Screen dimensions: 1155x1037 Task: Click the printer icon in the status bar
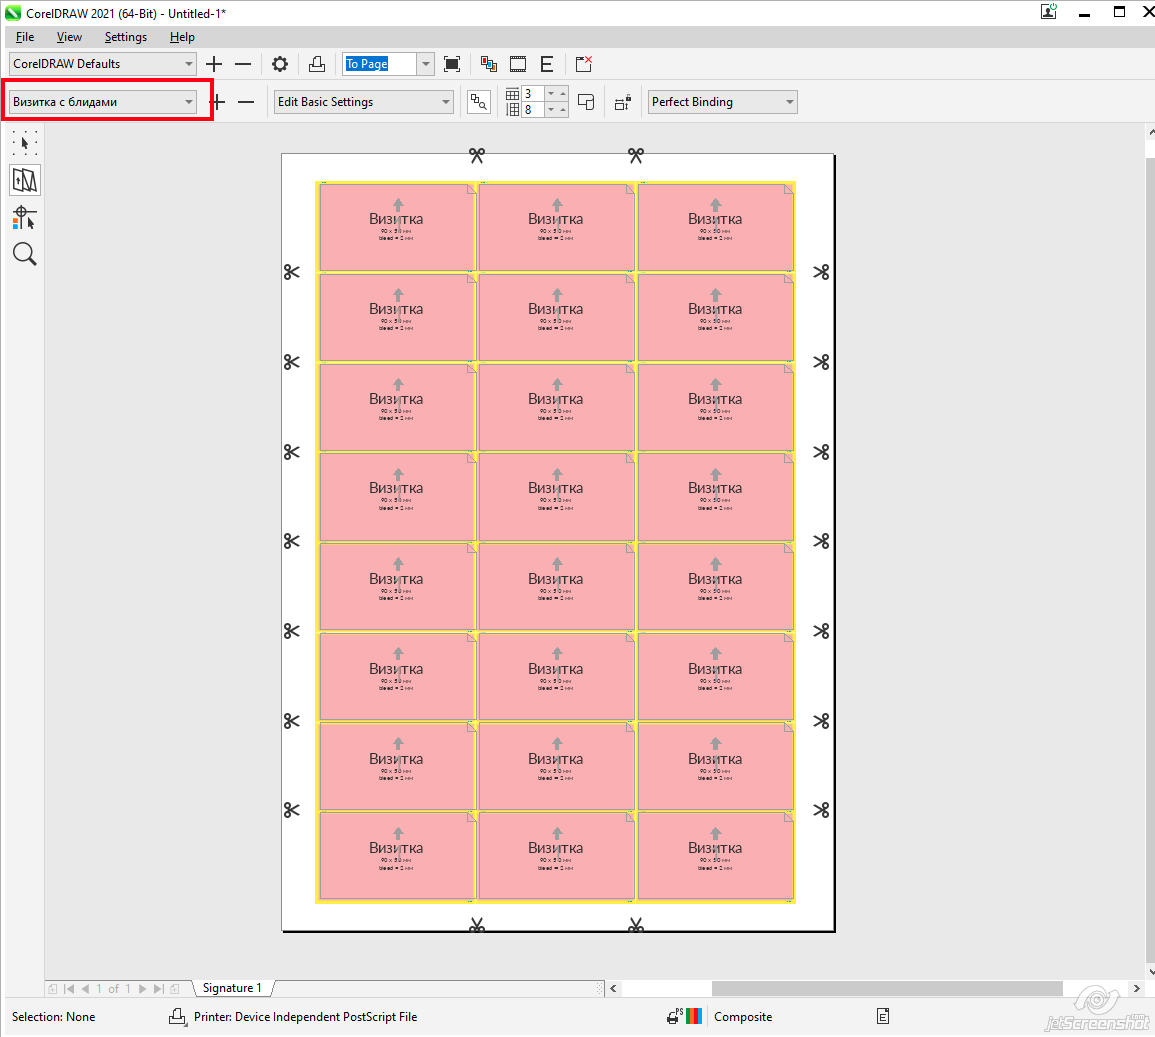point(178,1016)
